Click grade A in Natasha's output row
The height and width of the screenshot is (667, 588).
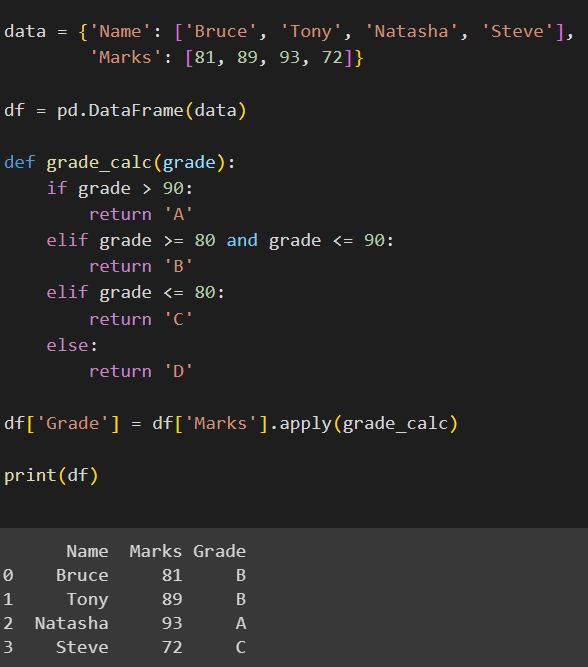pyautogui.click(x=241, y=624)
